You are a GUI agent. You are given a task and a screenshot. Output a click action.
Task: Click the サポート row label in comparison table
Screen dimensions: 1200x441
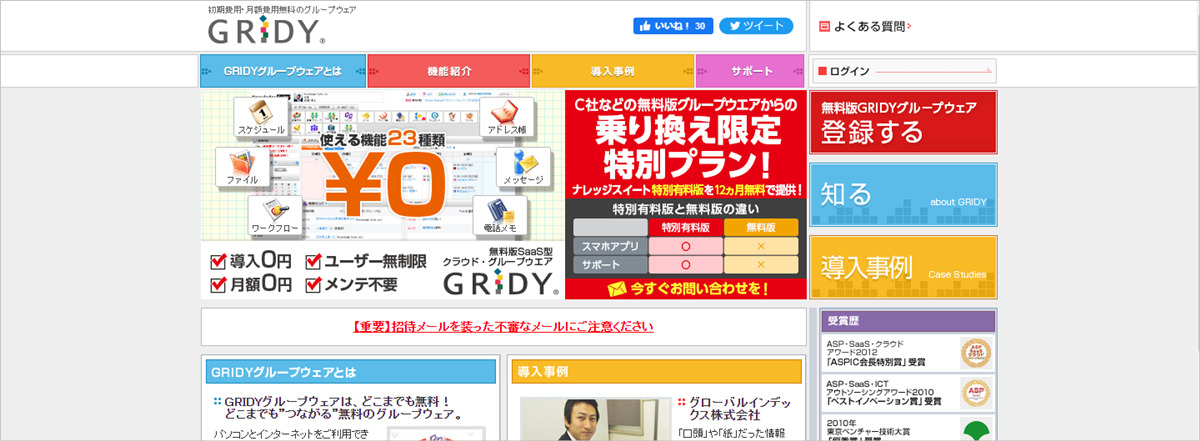(x=609, y=265)
